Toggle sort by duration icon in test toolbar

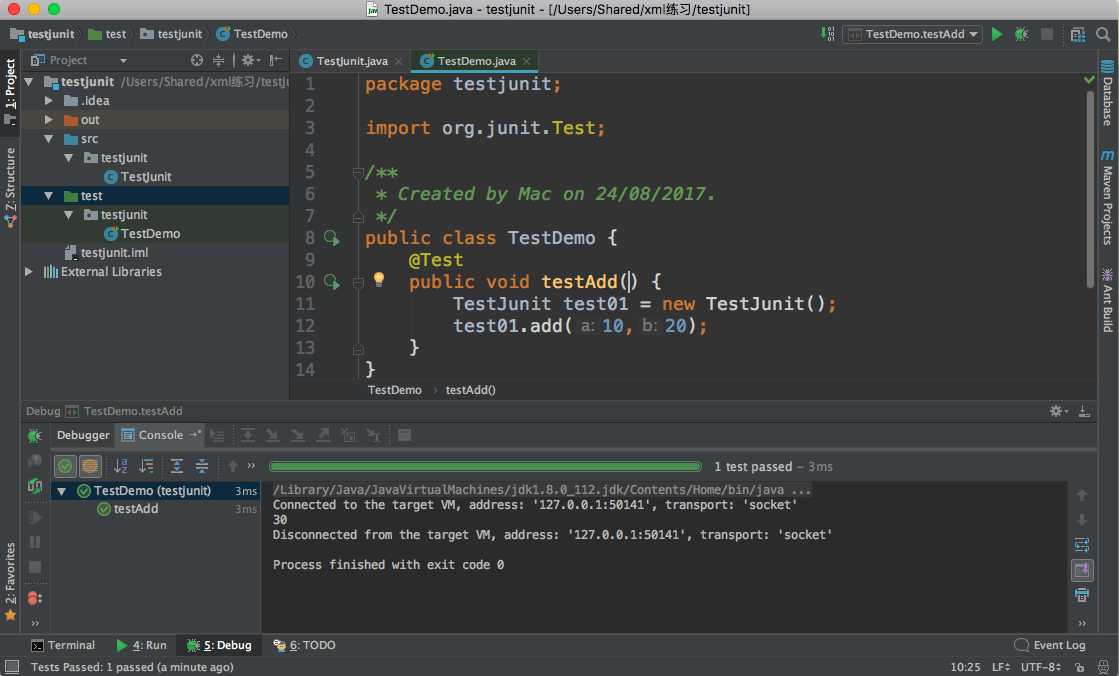coord(146,466)
